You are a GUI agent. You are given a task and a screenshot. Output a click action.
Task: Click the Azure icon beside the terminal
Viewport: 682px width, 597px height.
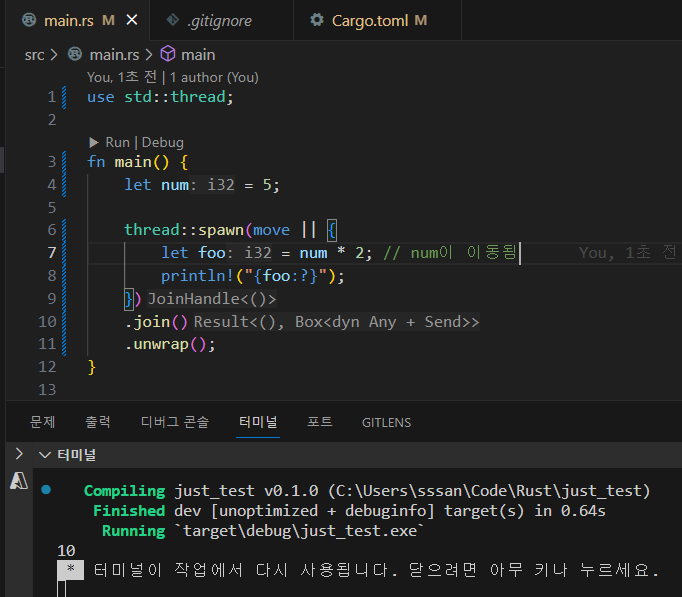pos(18,480)
